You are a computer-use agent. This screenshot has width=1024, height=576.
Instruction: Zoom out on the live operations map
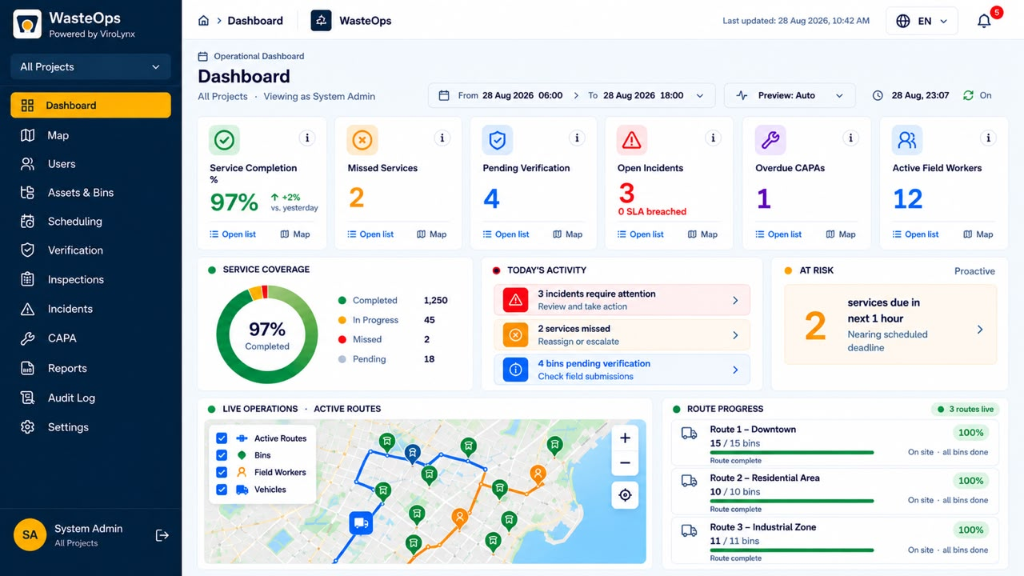click(625, 463)
